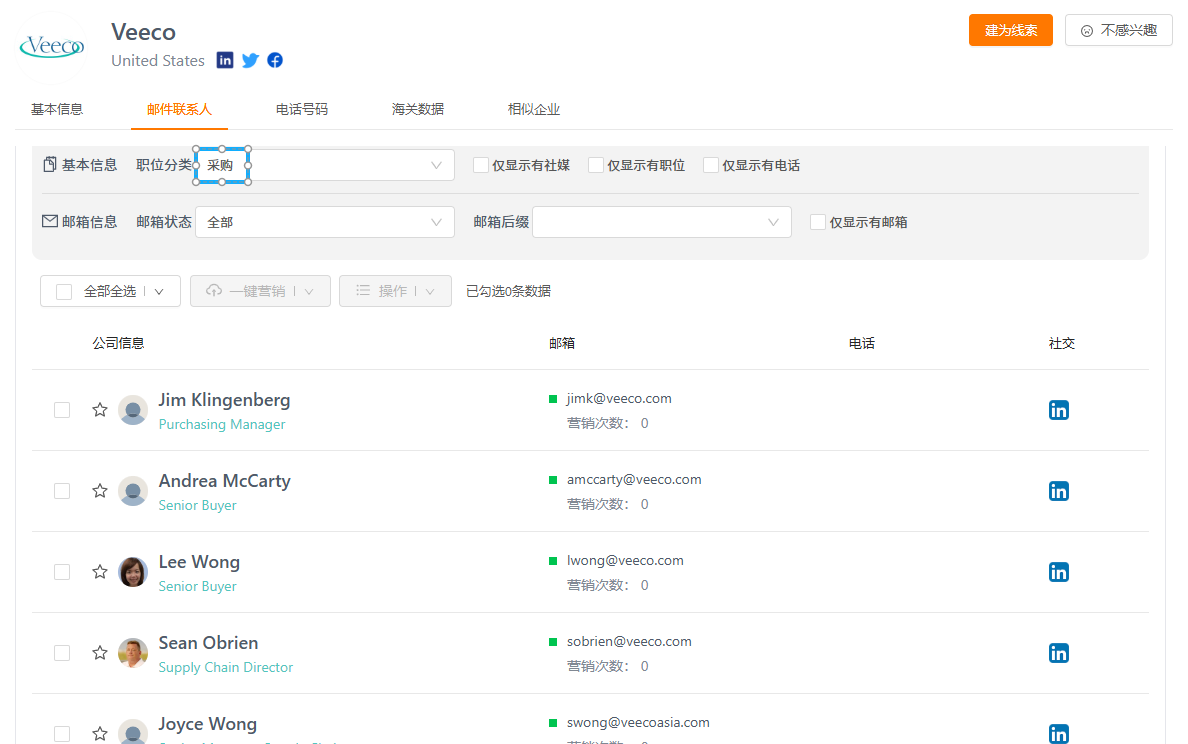Viewport: 1188px width, 744px height.
Task: Click email amccarty@veeco.com
Action: coord(634,480)
